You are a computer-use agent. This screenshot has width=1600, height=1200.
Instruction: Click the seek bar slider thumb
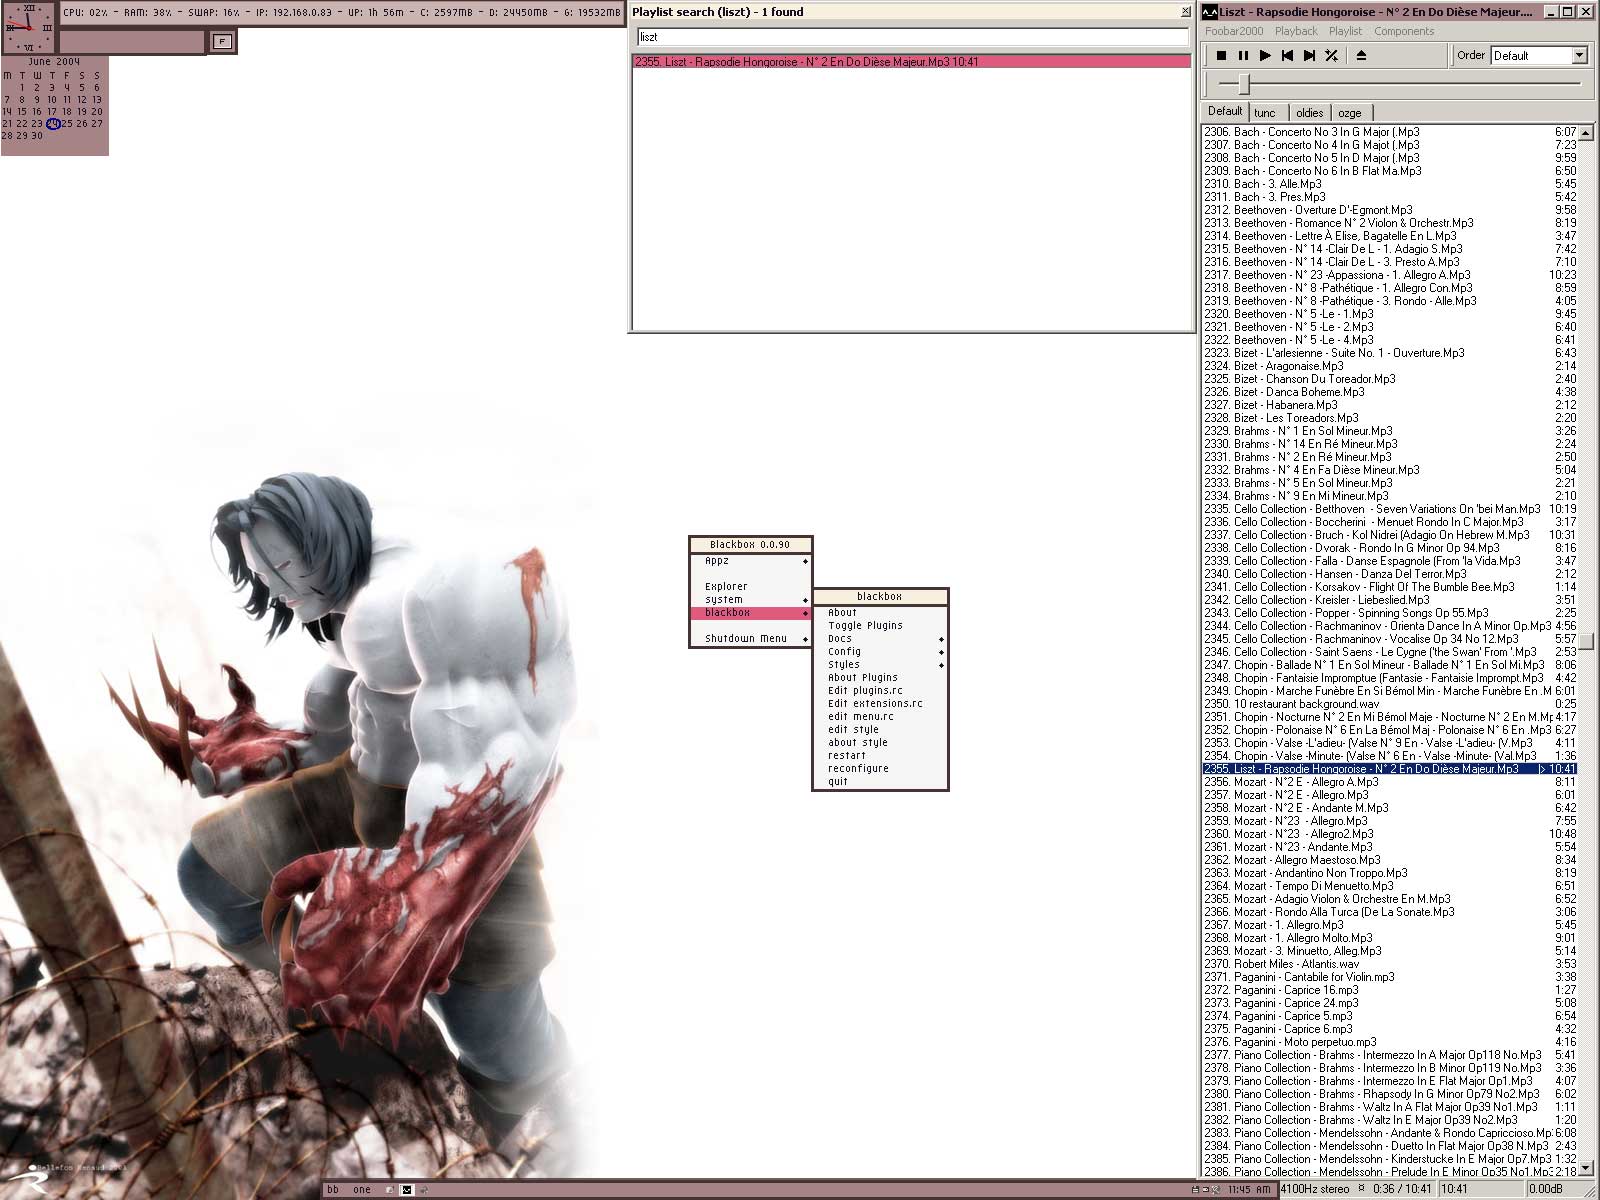tap(1244, 84)
